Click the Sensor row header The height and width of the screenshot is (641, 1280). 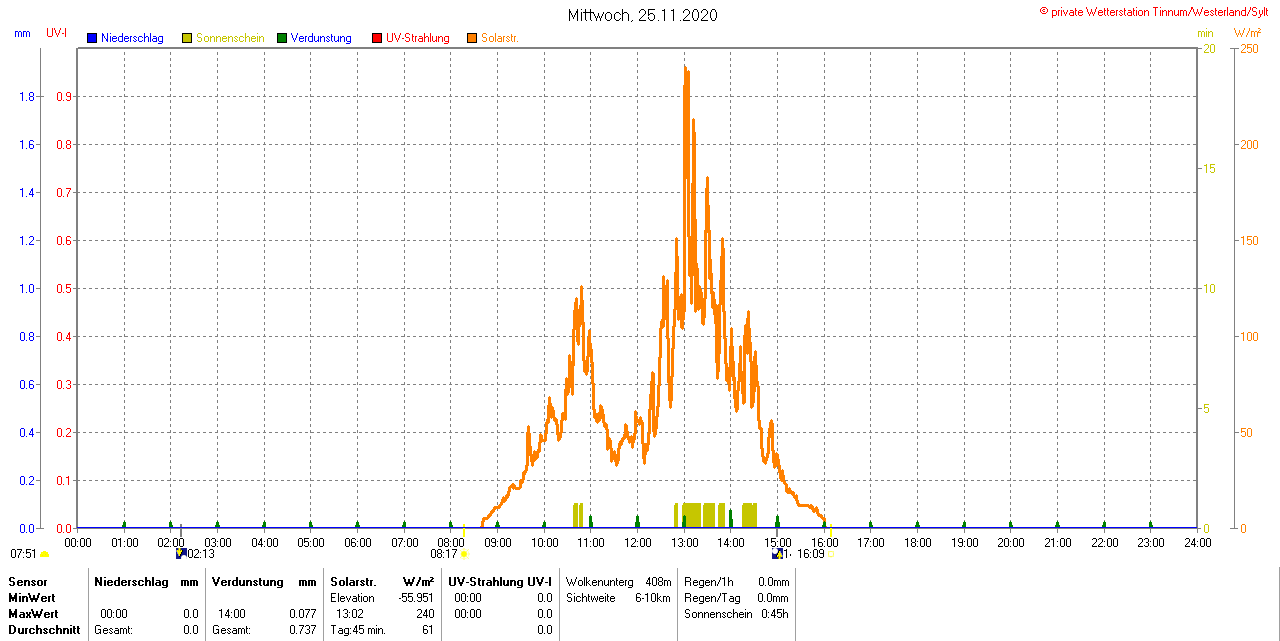(x=27, y=582)
